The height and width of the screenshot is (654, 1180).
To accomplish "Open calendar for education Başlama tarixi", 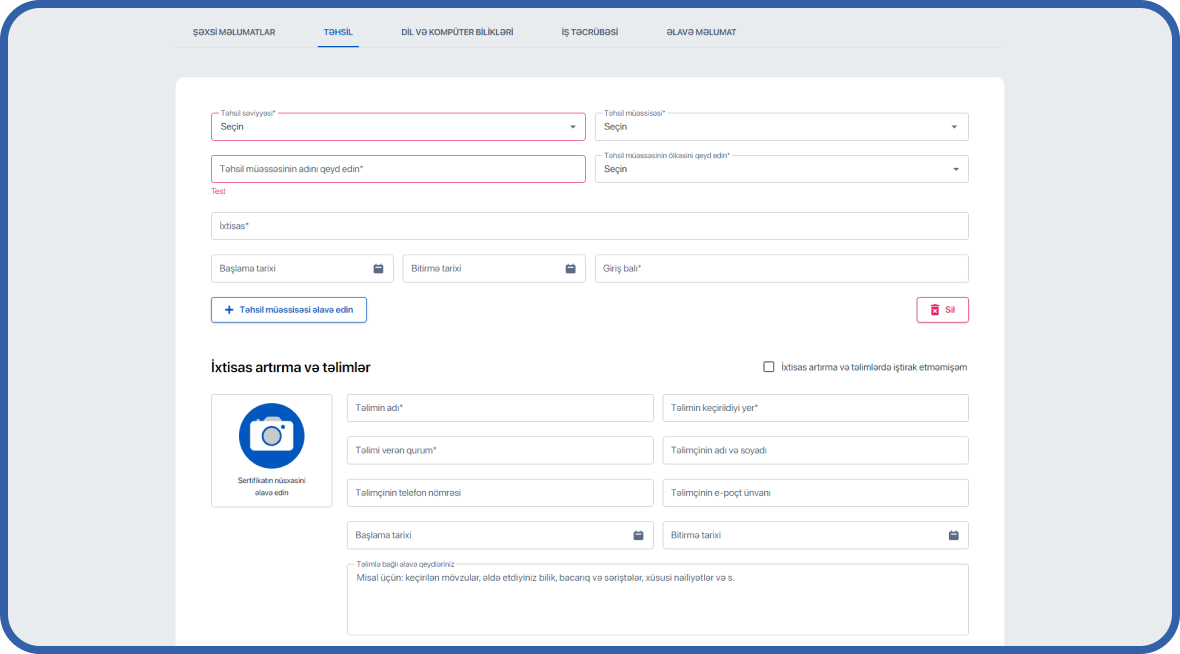I will (x=378, y=269).
